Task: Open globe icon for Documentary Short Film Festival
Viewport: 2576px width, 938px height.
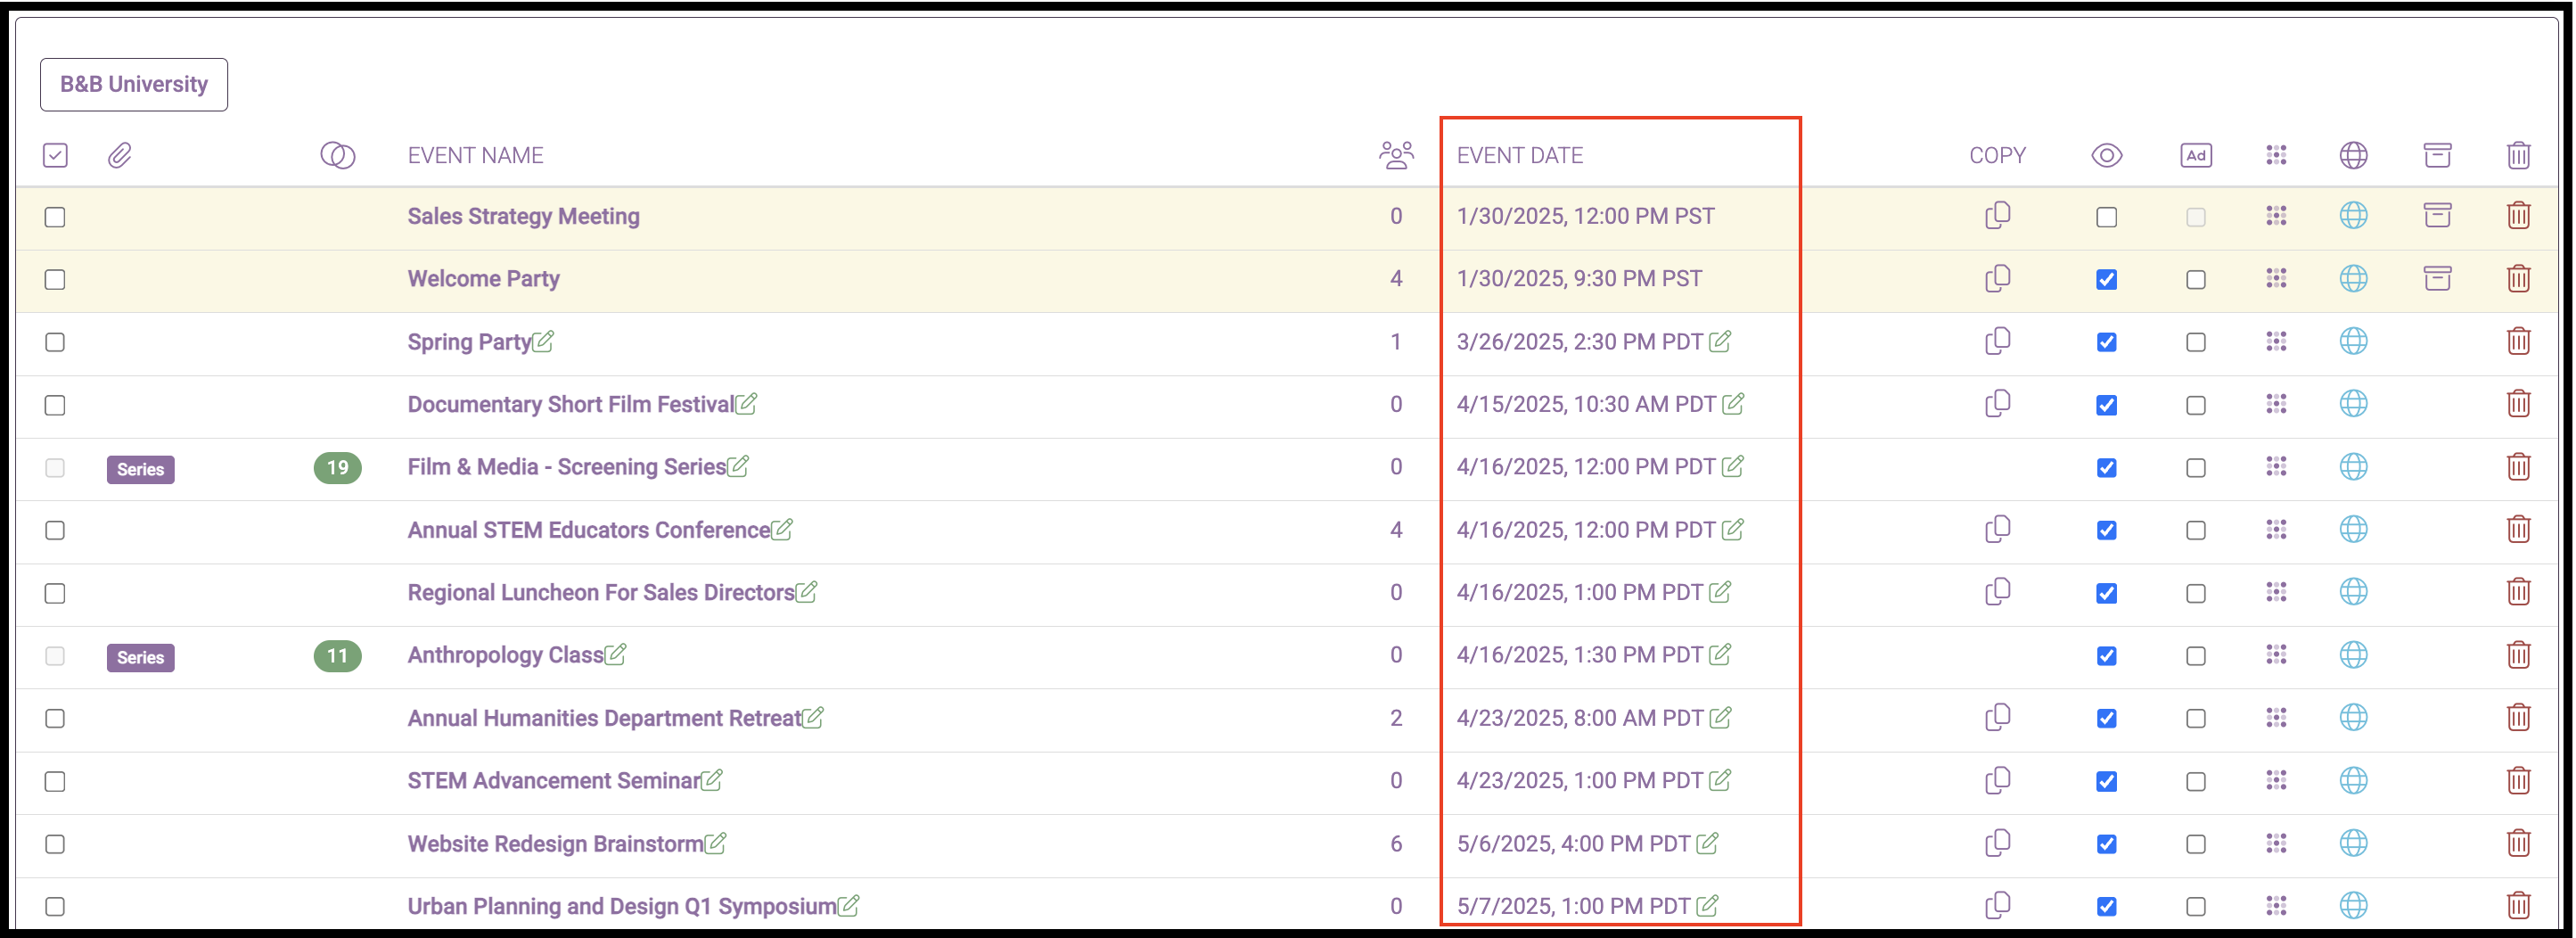Action: (x=2354, y=404)
